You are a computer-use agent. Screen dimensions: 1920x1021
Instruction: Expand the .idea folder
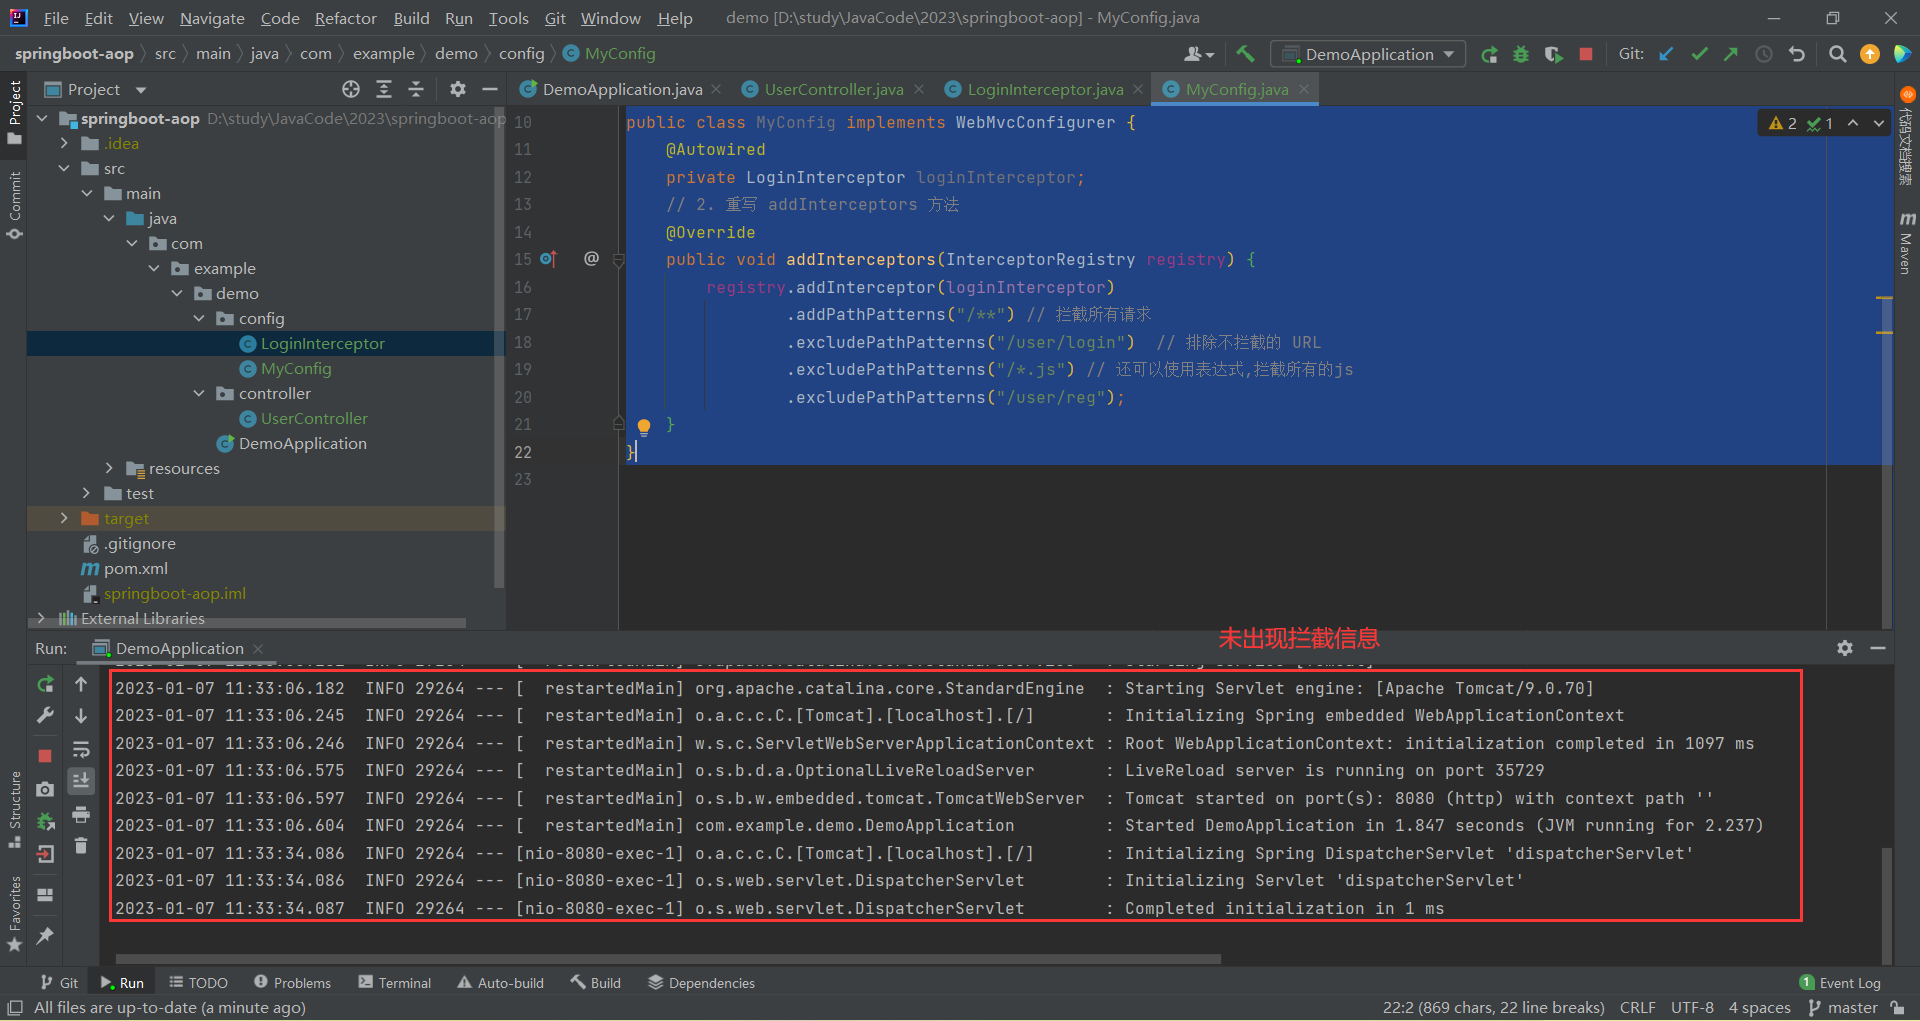coord(65,144)
